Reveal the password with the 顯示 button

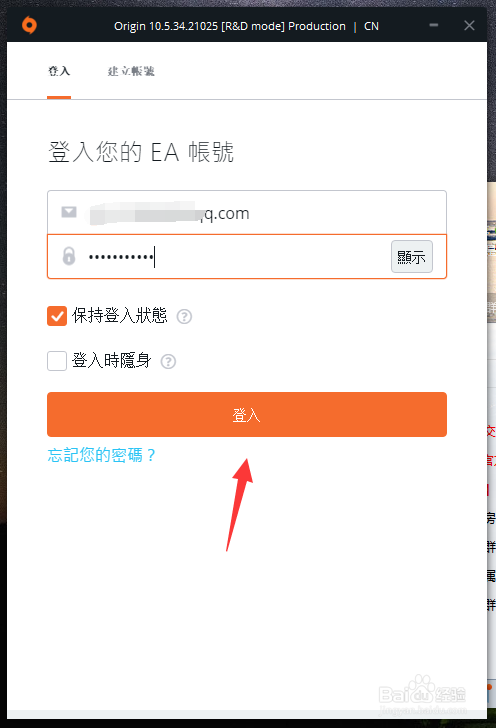pyautogui.click(x=411, y=256)
